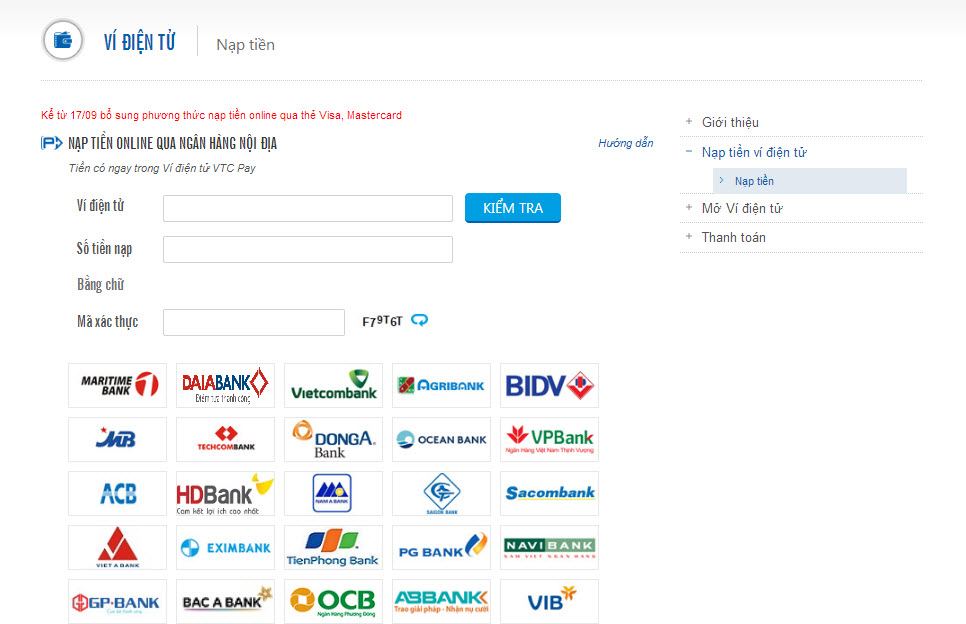
Task: Click the Nạp tiền breadcrumb text in header
Action: [x=245, y=45]
